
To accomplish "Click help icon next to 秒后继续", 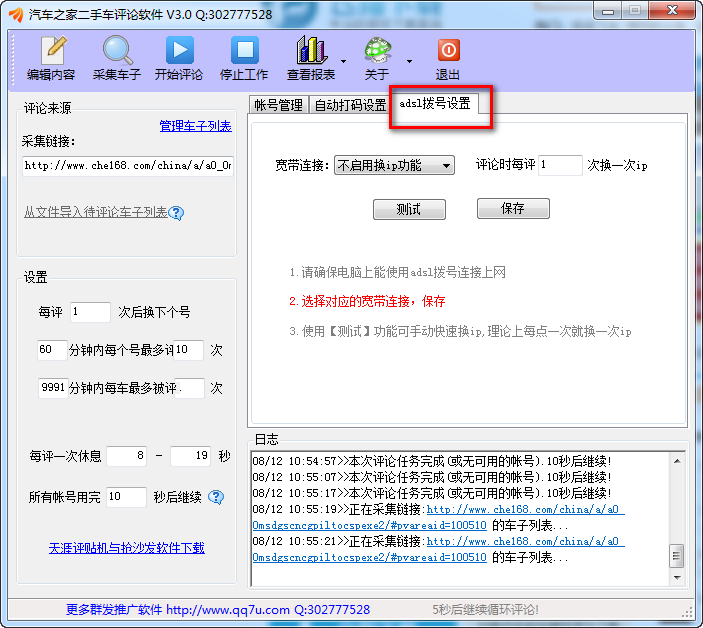I will click(215, 497).
